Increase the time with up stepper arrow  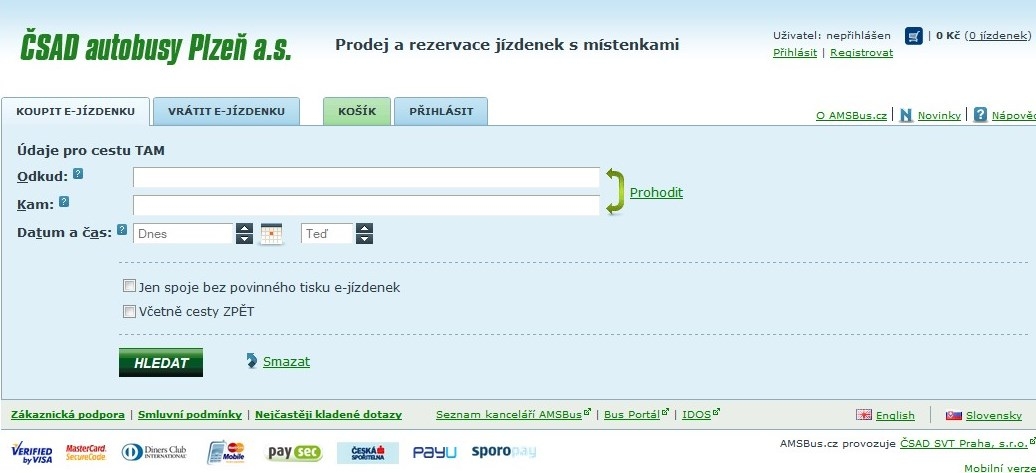(x=364, y=229)
